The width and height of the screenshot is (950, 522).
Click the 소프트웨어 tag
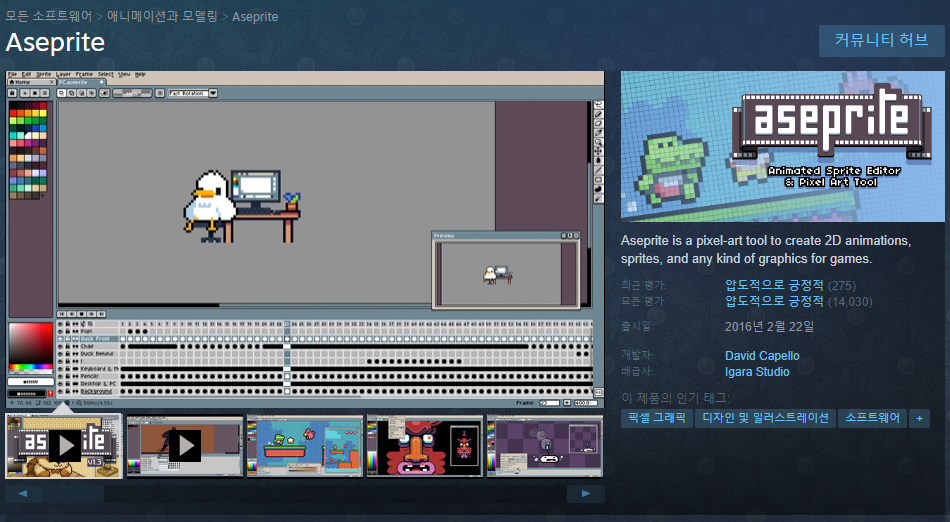point(872,418)
